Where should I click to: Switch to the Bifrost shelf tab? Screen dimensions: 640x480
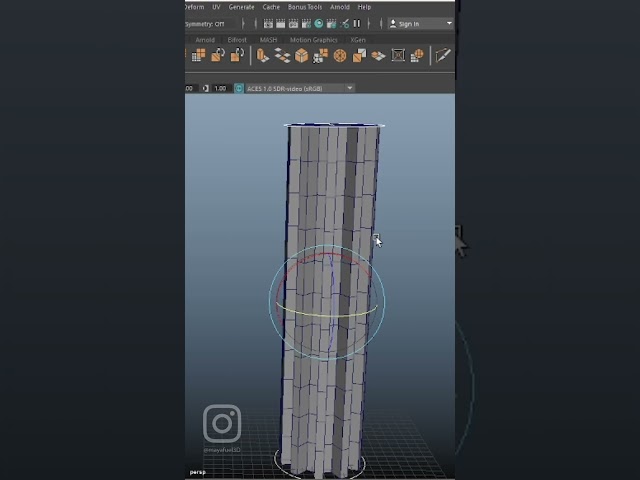point(237,40)
